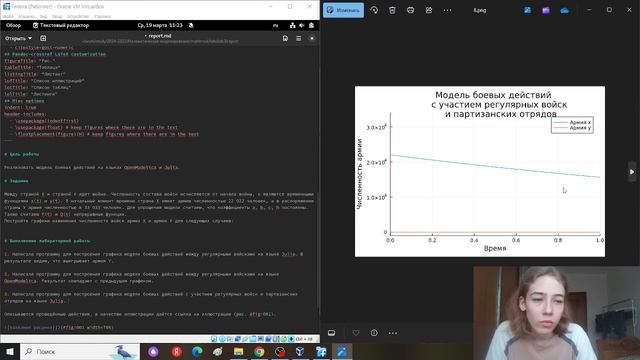Click the Цель работы heading in editor
640x360 pixels.
coord(22,154)
